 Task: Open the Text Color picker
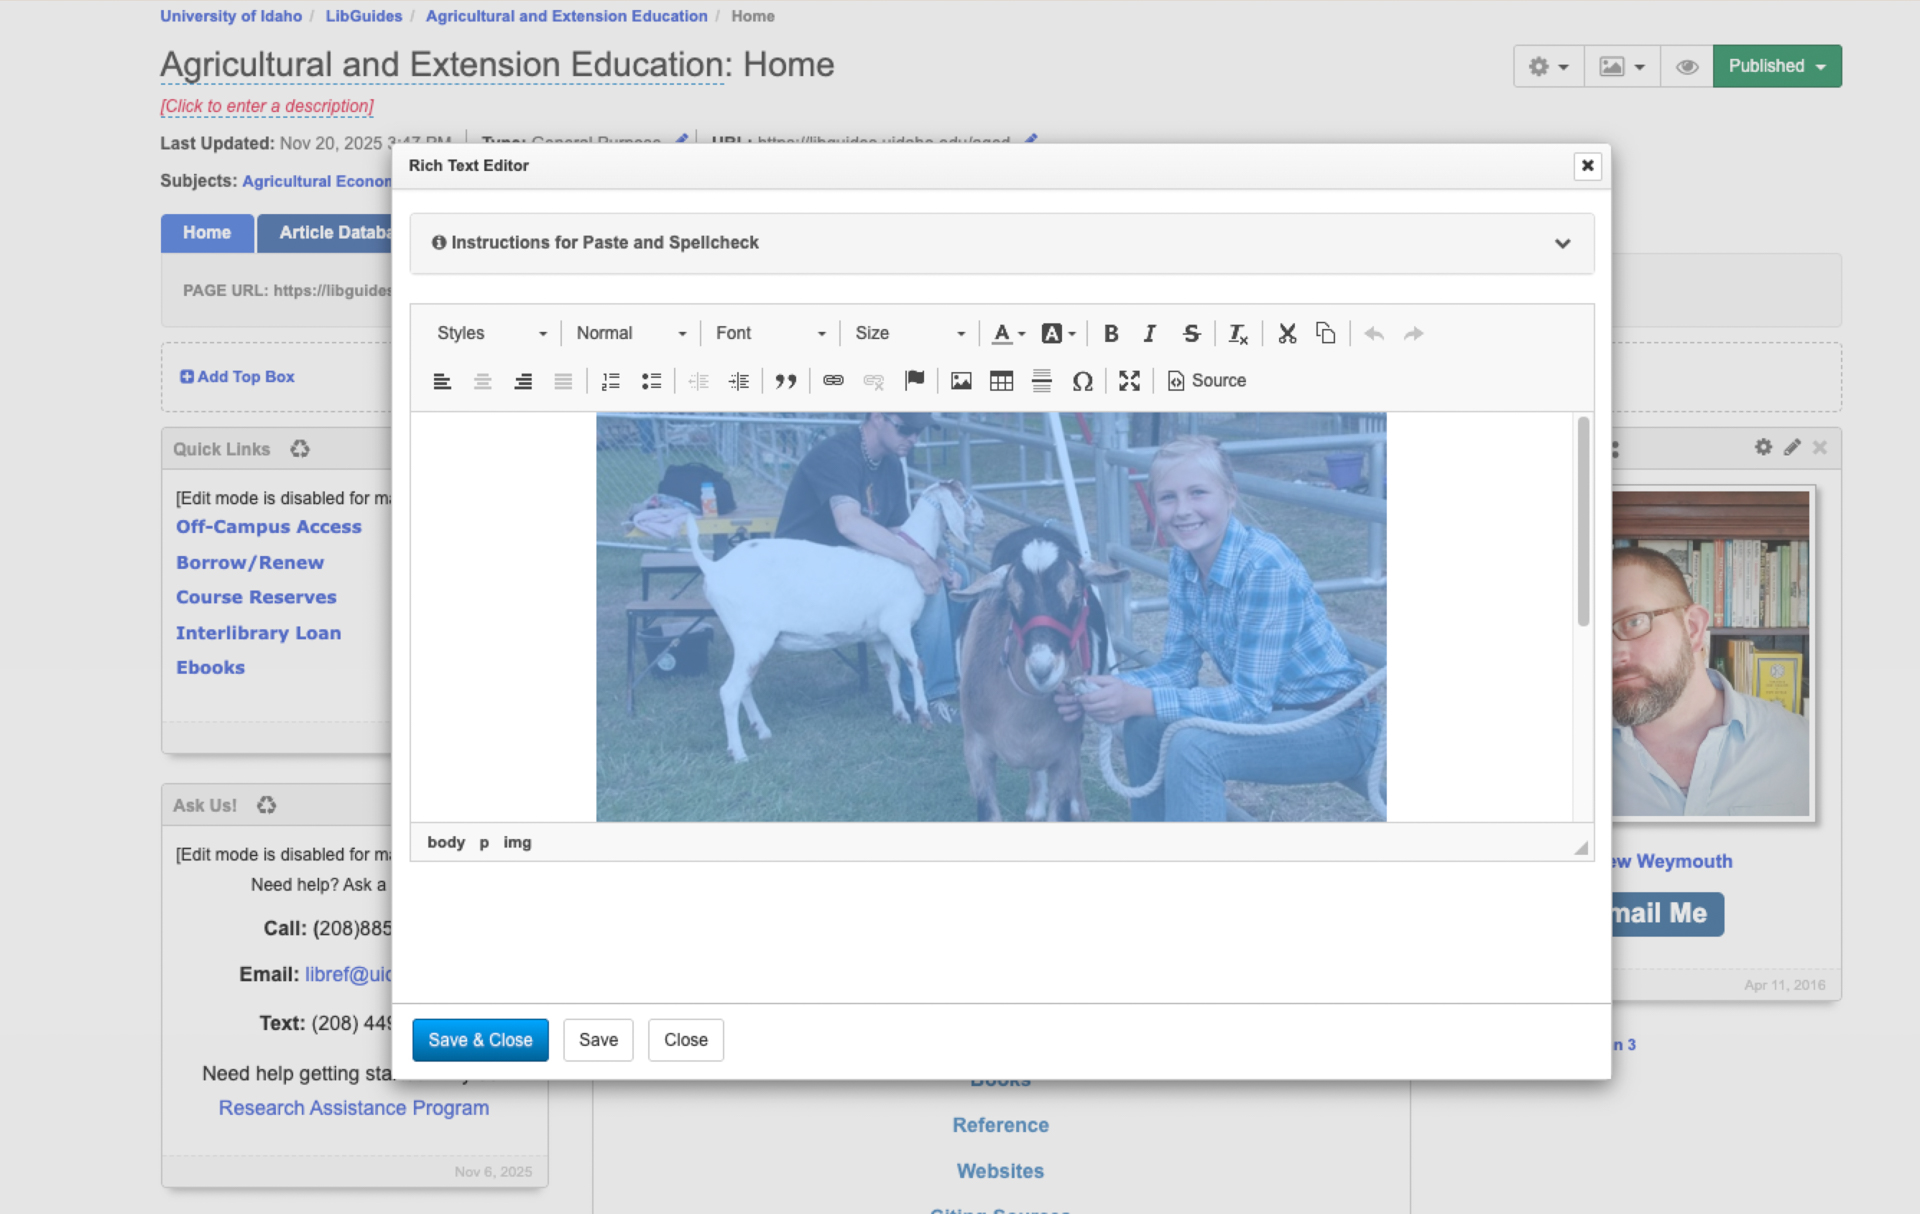(x=1007, y=334)
